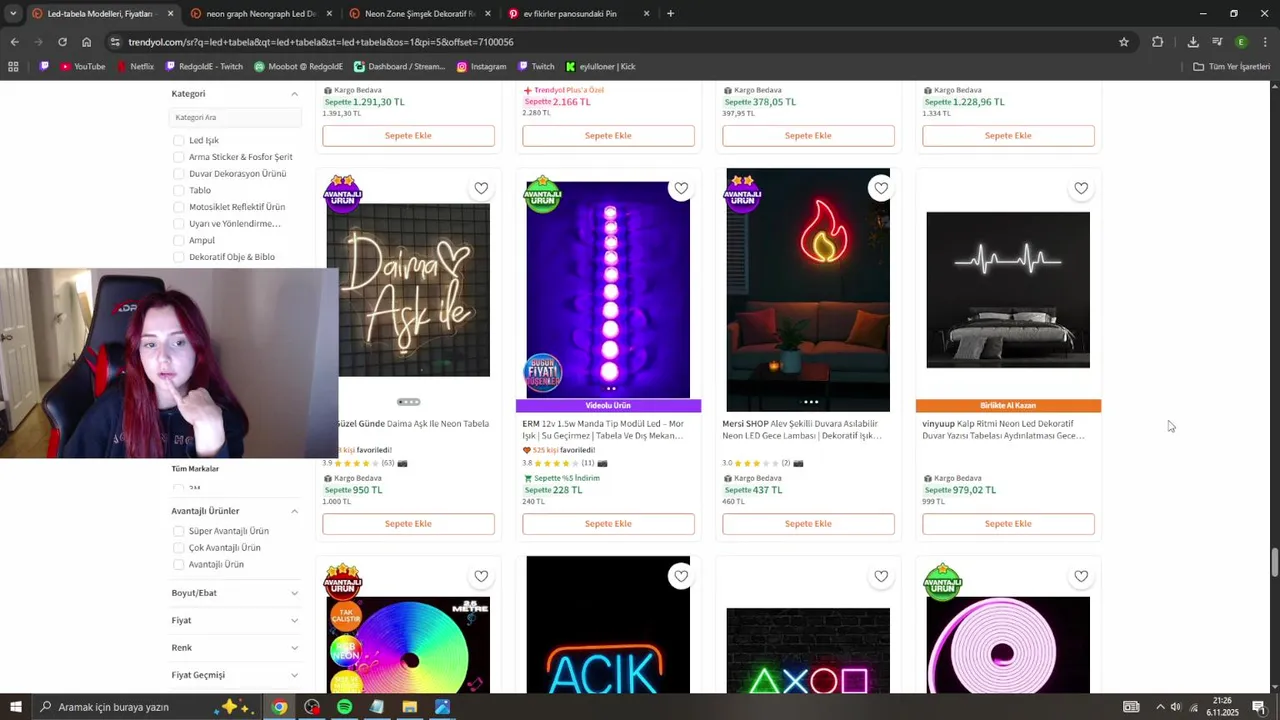Tick the plain Avantajlı Ürün checkbox
The width and height of the screenshot is (1280, 720).
tap(178, 564)
